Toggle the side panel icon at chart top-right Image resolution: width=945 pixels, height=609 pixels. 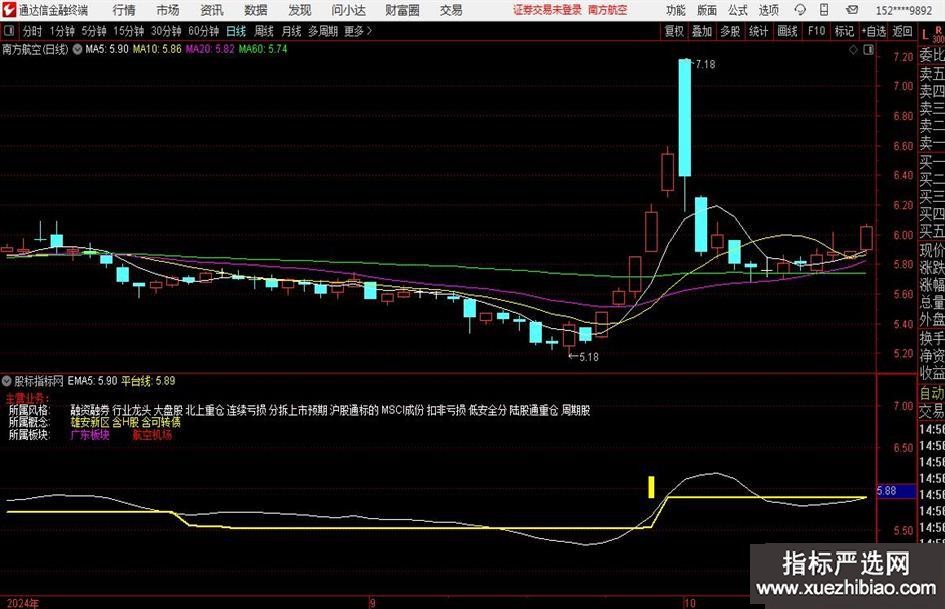[868, 50]
